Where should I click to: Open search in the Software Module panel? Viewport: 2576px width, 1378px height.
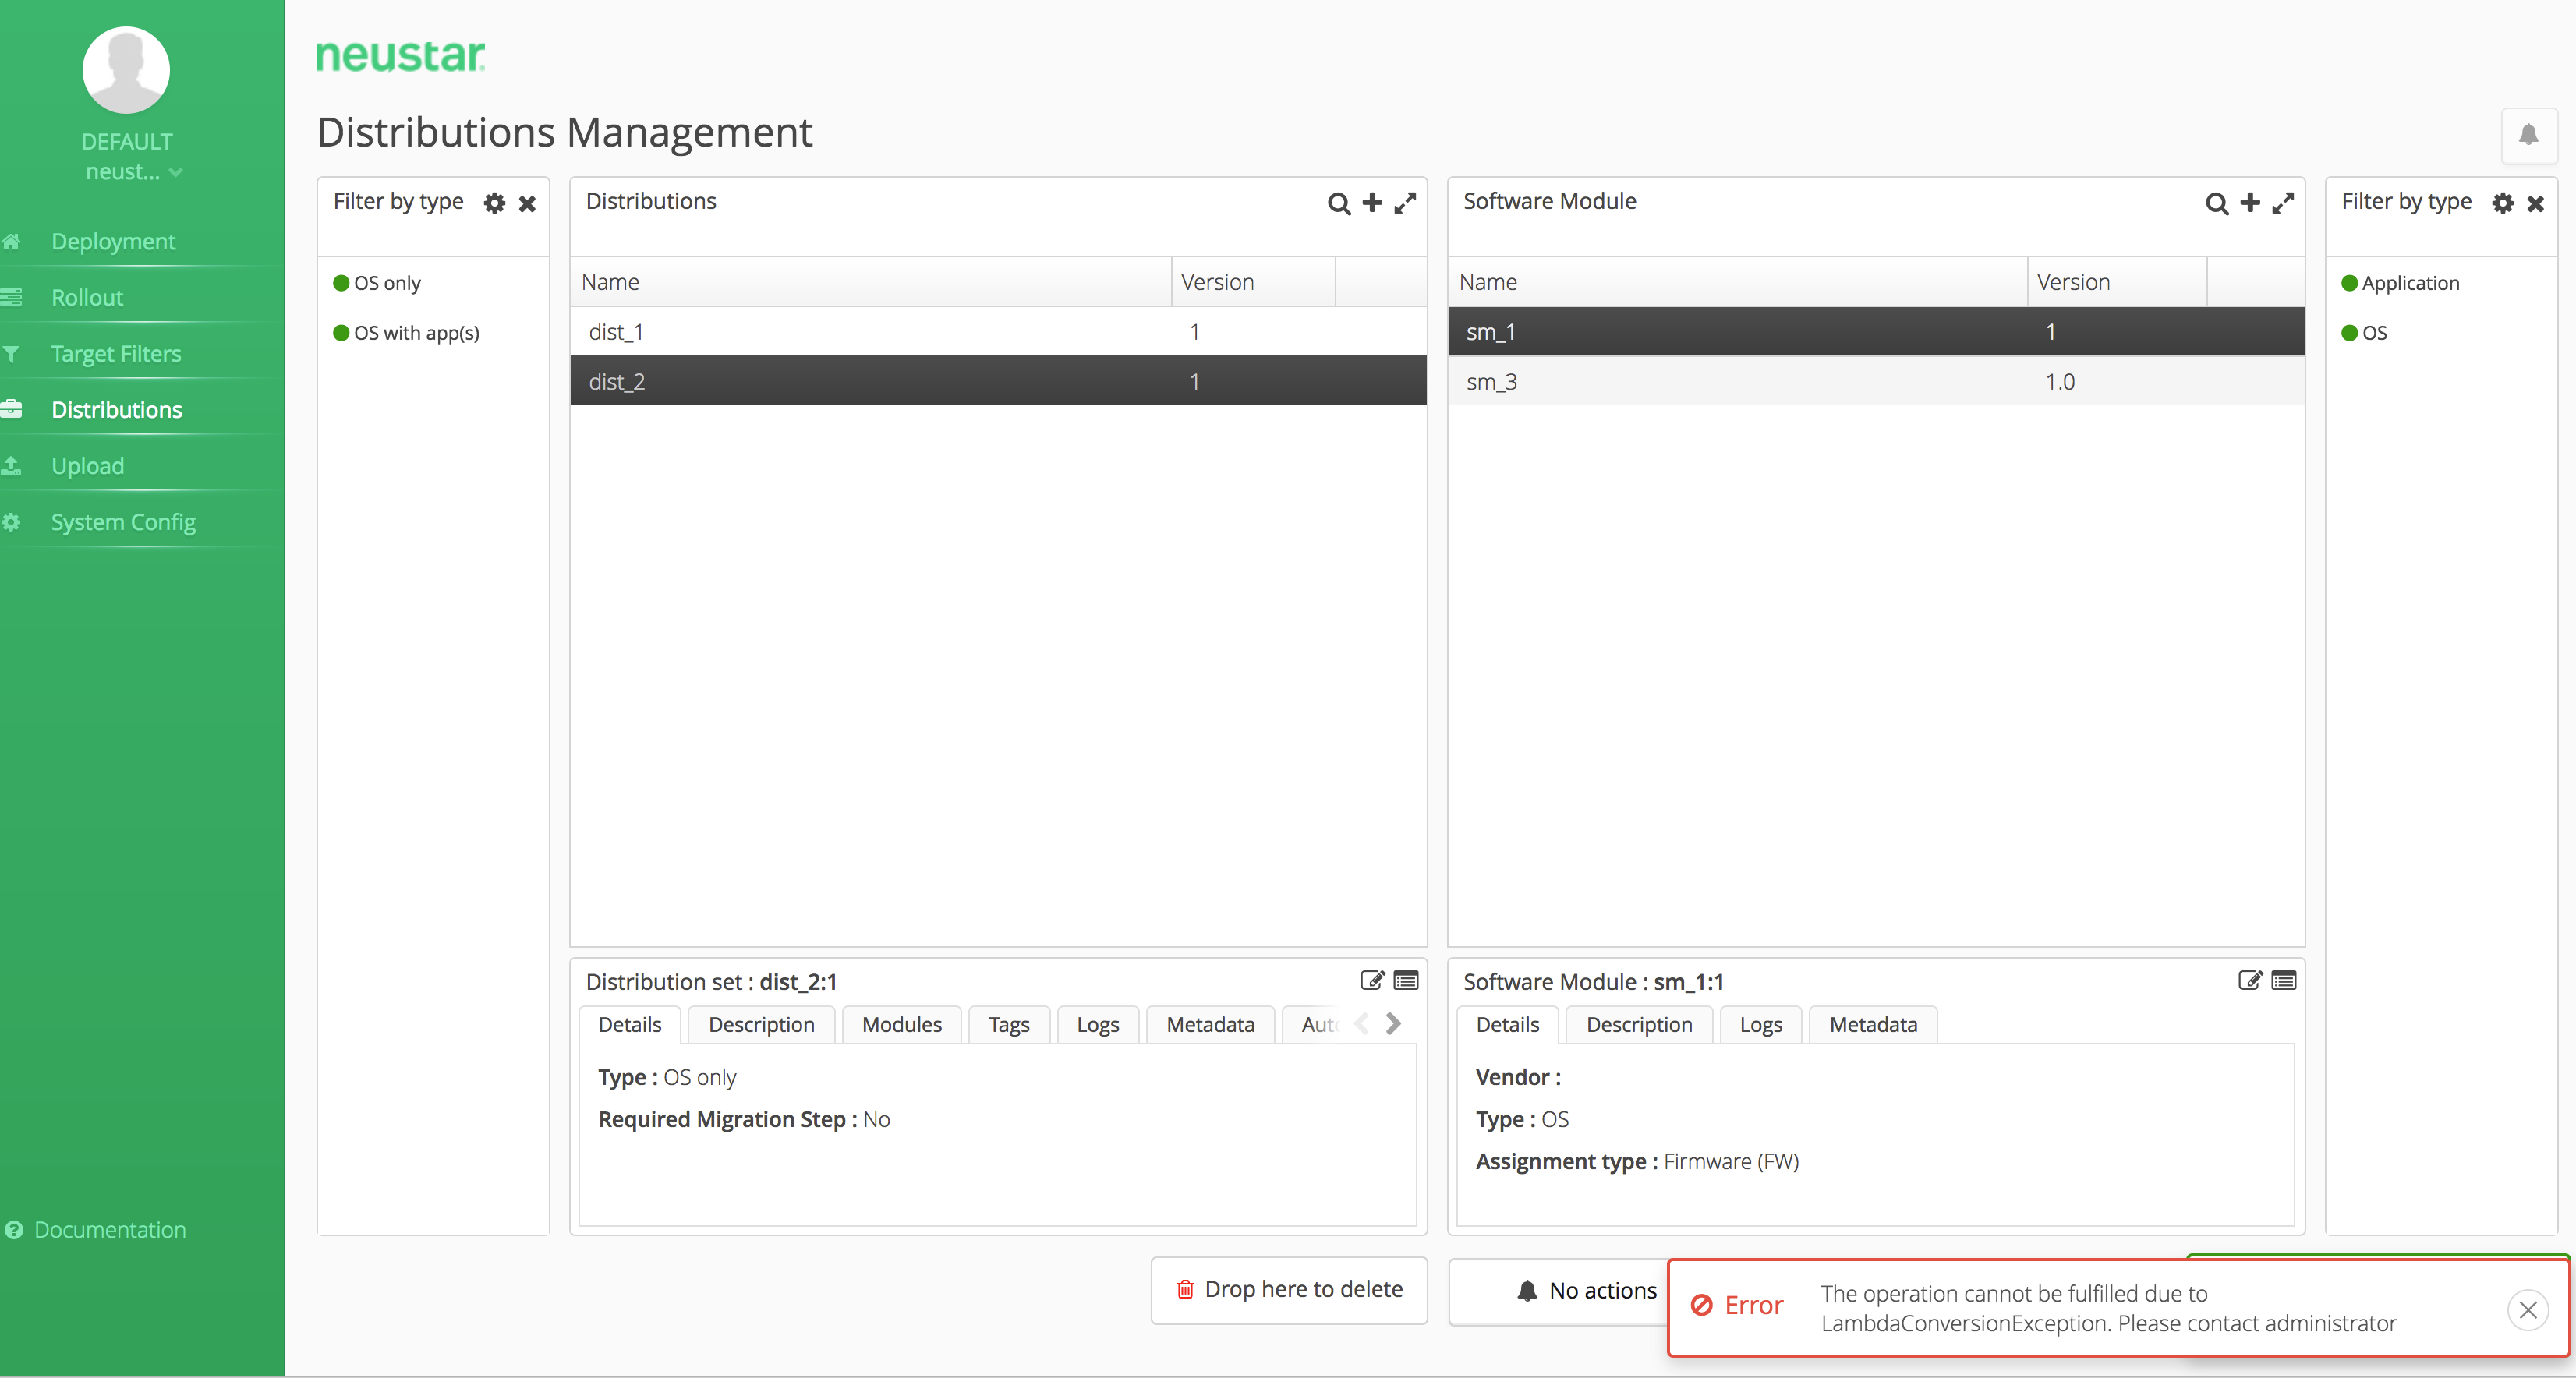point(2217,203)
